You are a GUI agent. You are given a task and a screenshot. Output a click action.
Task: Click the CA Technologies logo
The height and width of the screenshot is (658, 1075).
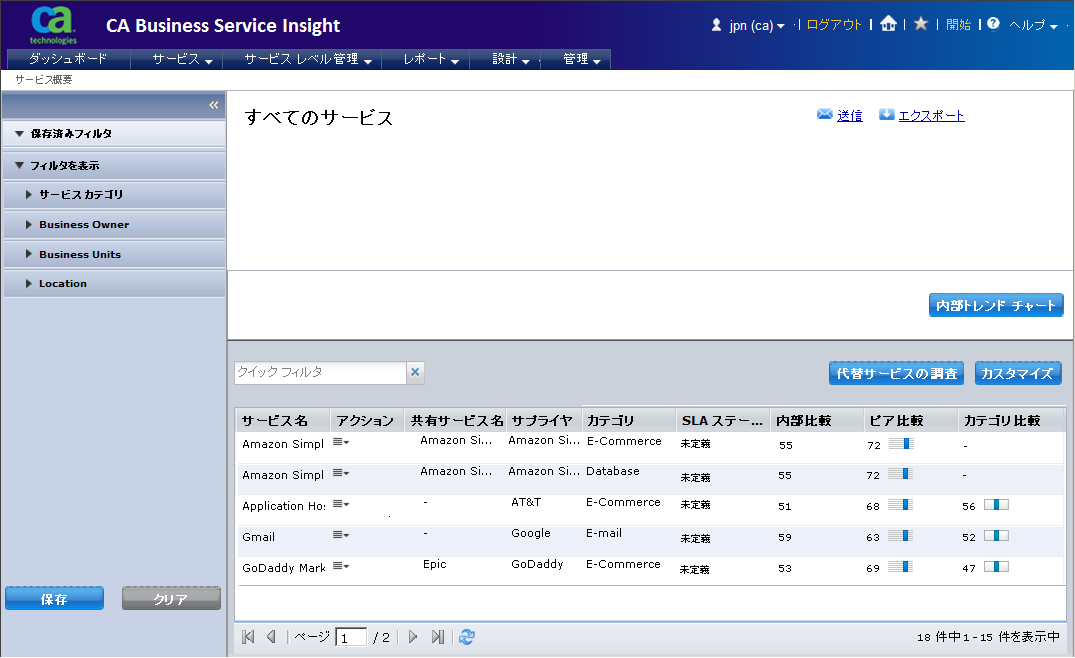[x=53, y=25]
